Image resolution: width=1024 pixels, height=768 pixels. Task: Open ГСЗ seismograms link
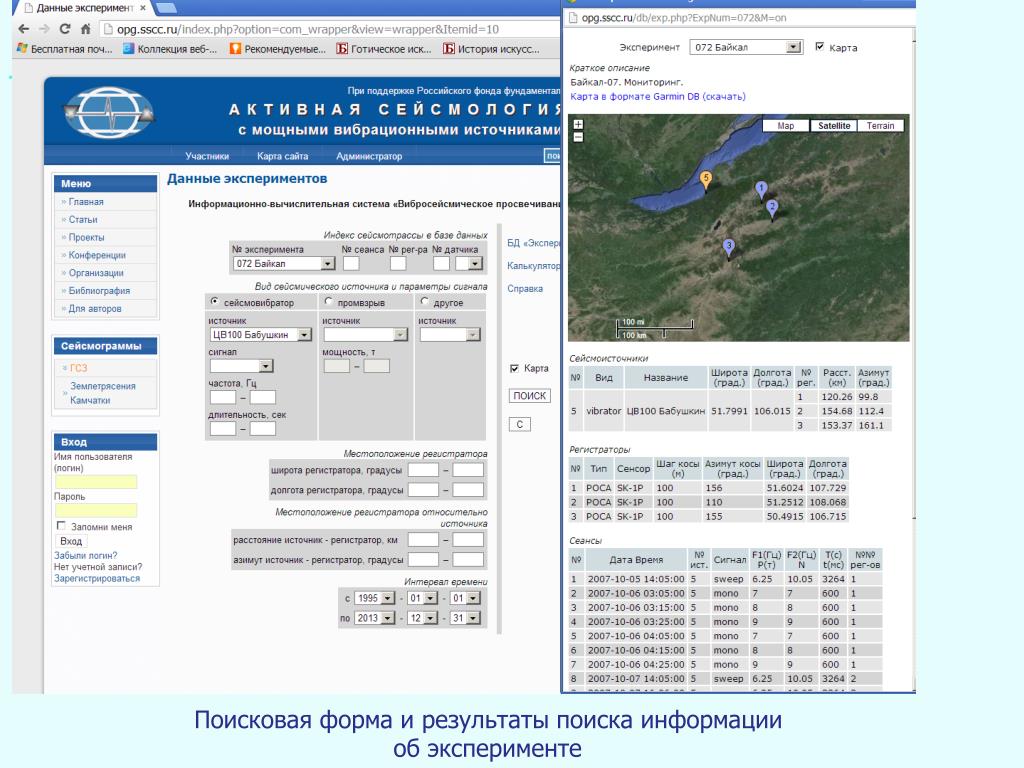tap(78, 368)
